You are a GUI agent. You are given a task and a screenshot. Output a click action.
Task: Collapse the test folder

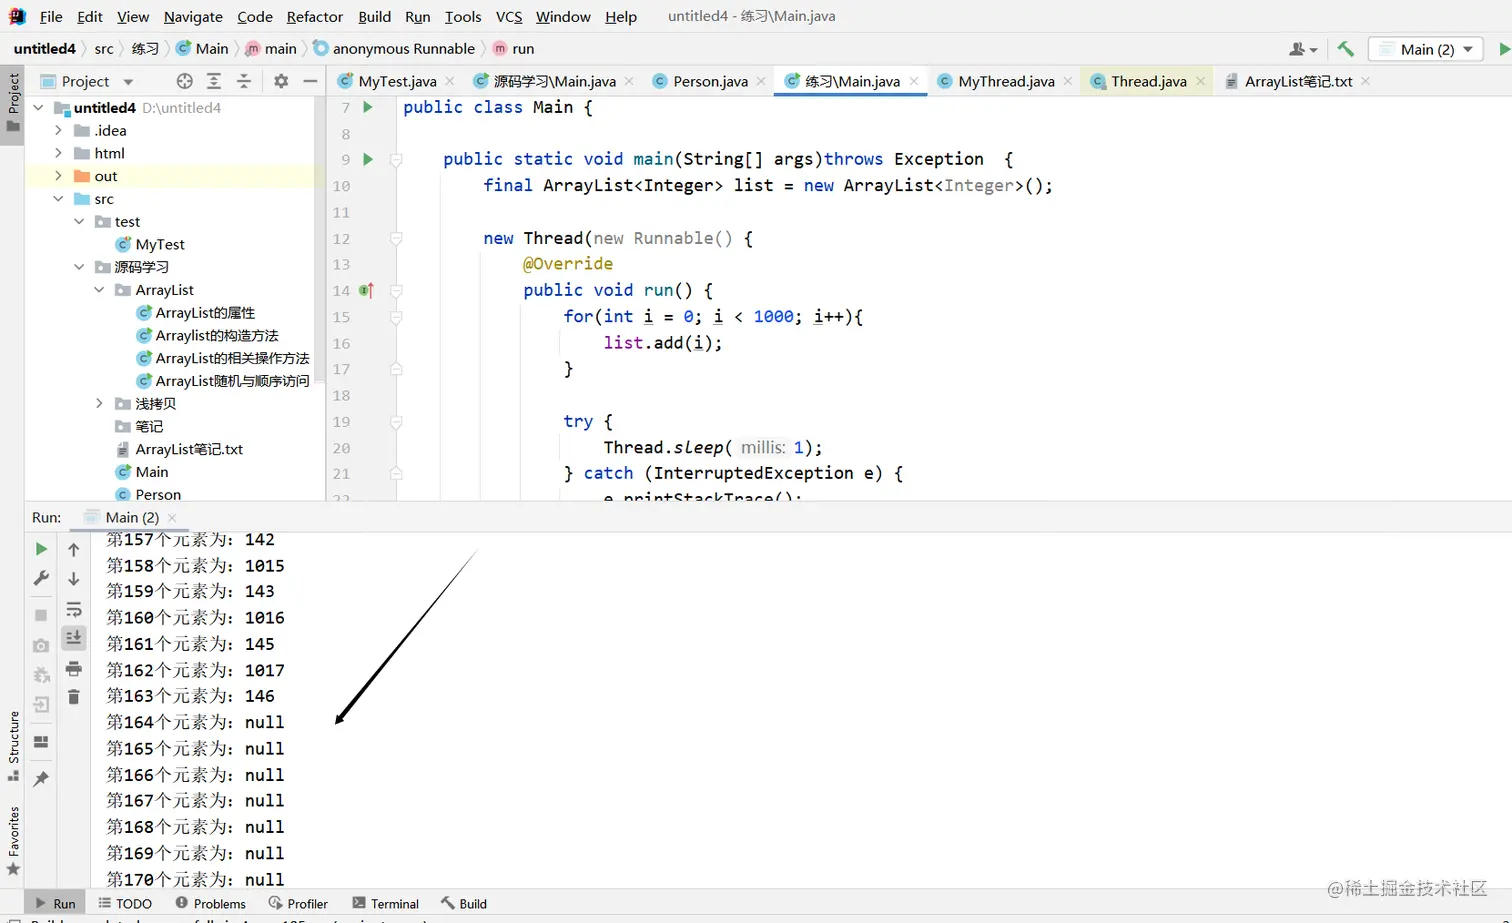click(x=79, y=221)
